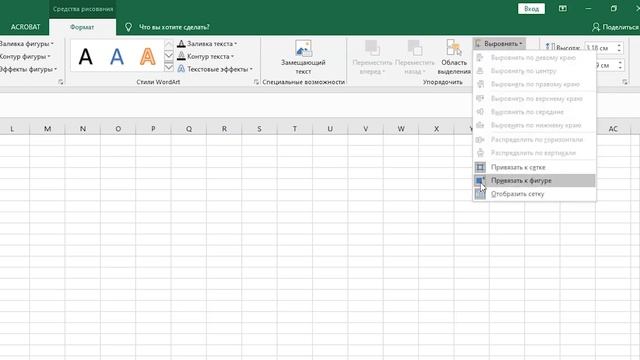640x360 pixels.
Task: Expand the WordArt styles gallery More arrow
Action: click(x=169, y=68)
